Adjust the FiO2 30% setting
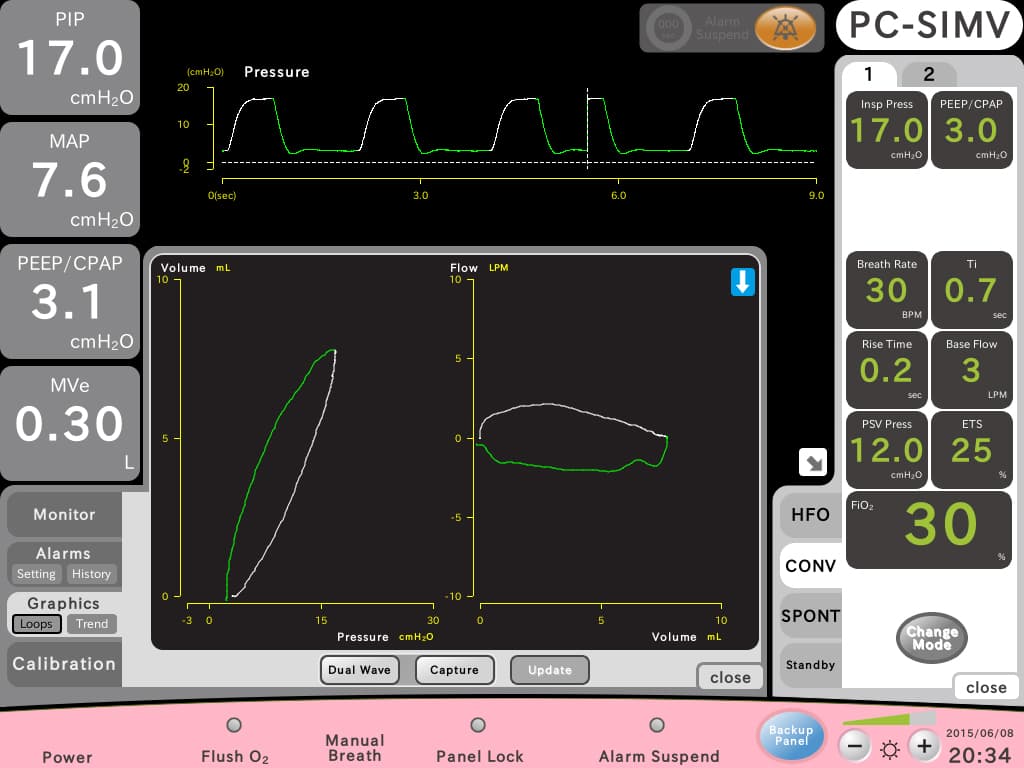The image size is (1024, 768). click(929, 530)
